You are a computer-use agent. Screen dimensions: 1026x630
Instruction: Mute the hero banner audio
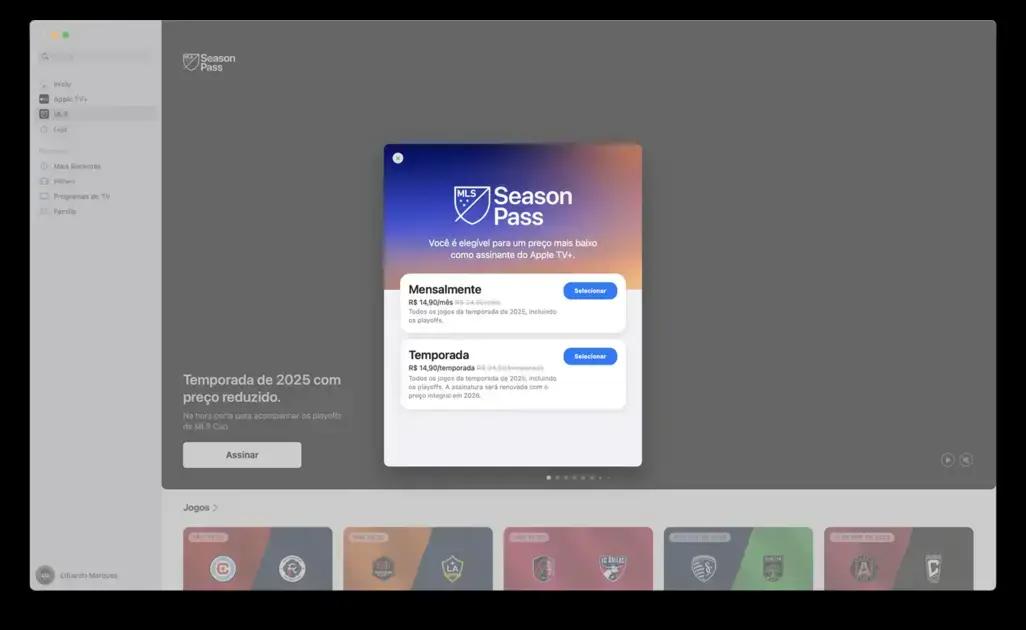[x=966, y=460]
